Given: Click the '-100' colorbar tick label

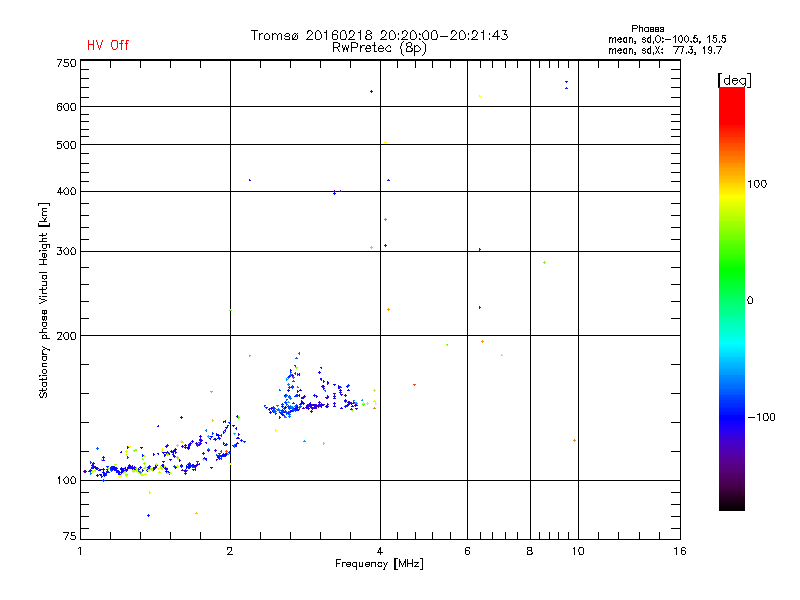Looking at the screenshot, I should click(x=761, y=417).
